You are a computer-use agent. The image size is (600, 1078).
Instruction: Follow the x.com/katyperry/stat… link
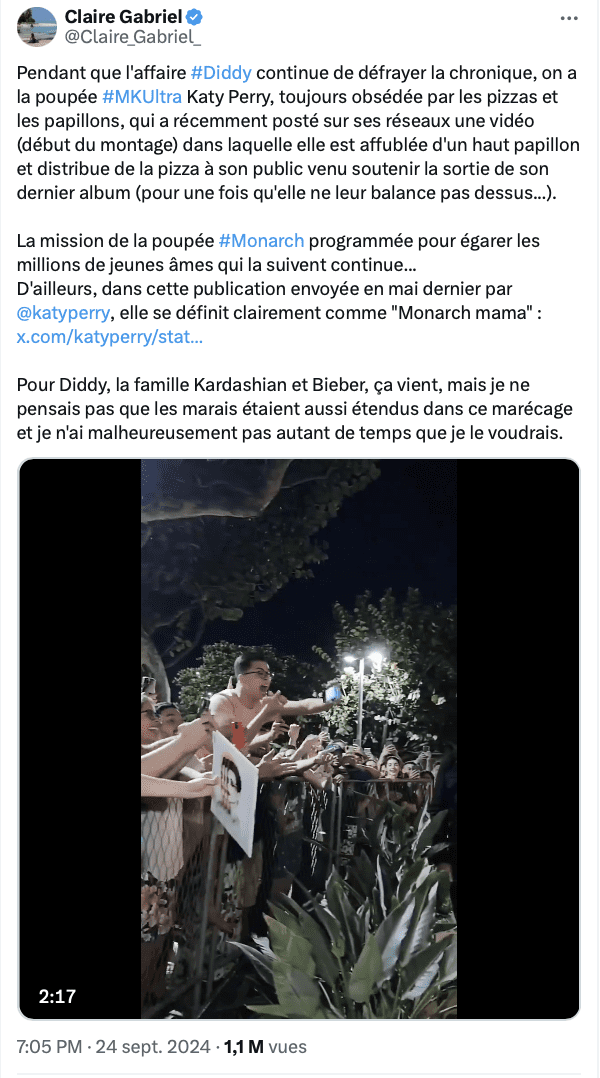[x=110, y=338]
